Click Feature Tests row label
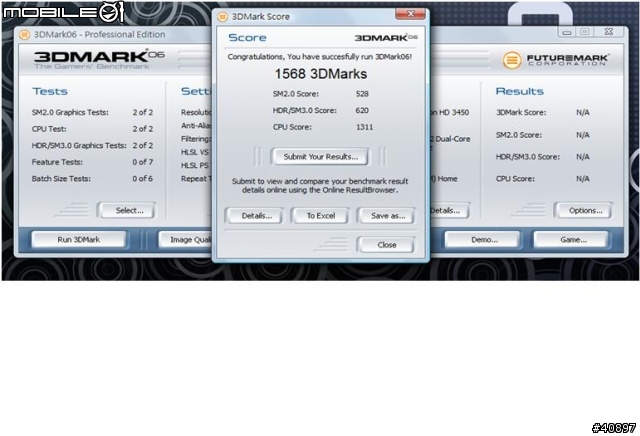640x436 pixels. coord(57,162)
